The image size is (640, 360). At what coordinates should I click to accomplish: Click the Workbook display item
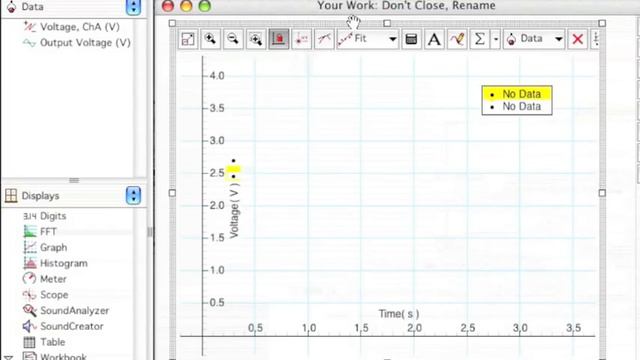pos(63,356)
